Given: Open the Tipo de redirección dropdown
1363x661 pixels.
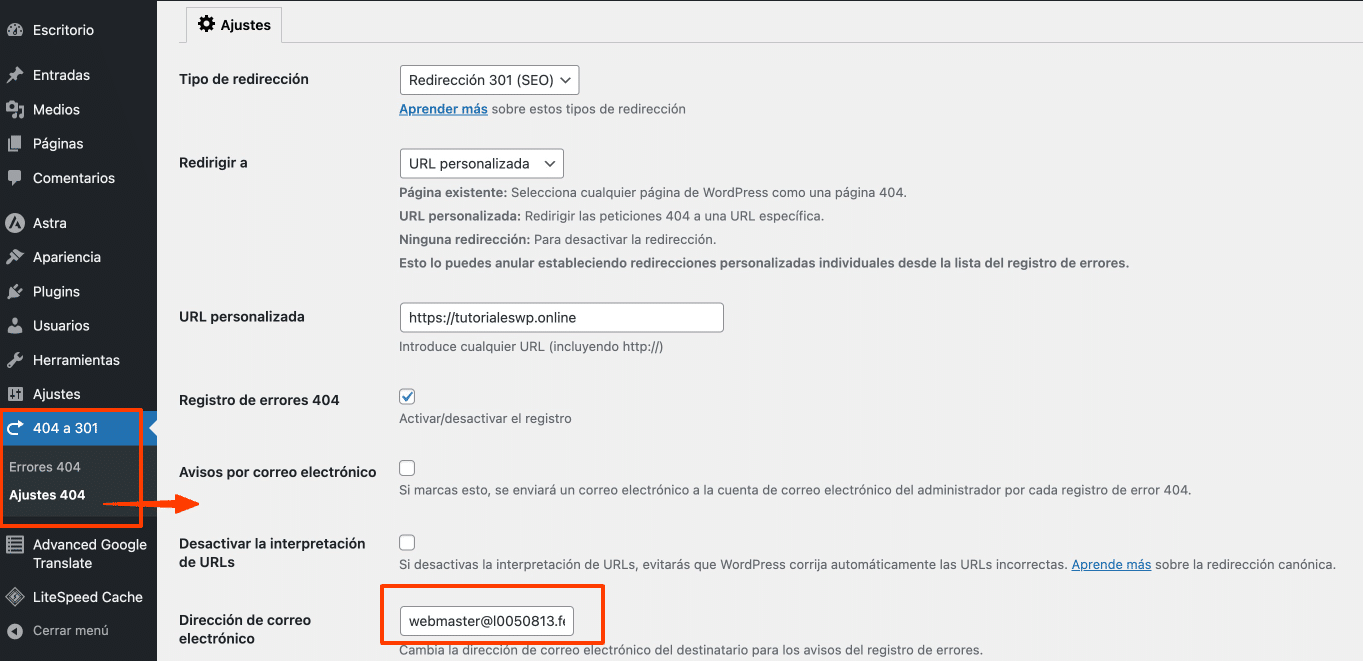Looking at the screenshot, I should click(x=488, y=80).
